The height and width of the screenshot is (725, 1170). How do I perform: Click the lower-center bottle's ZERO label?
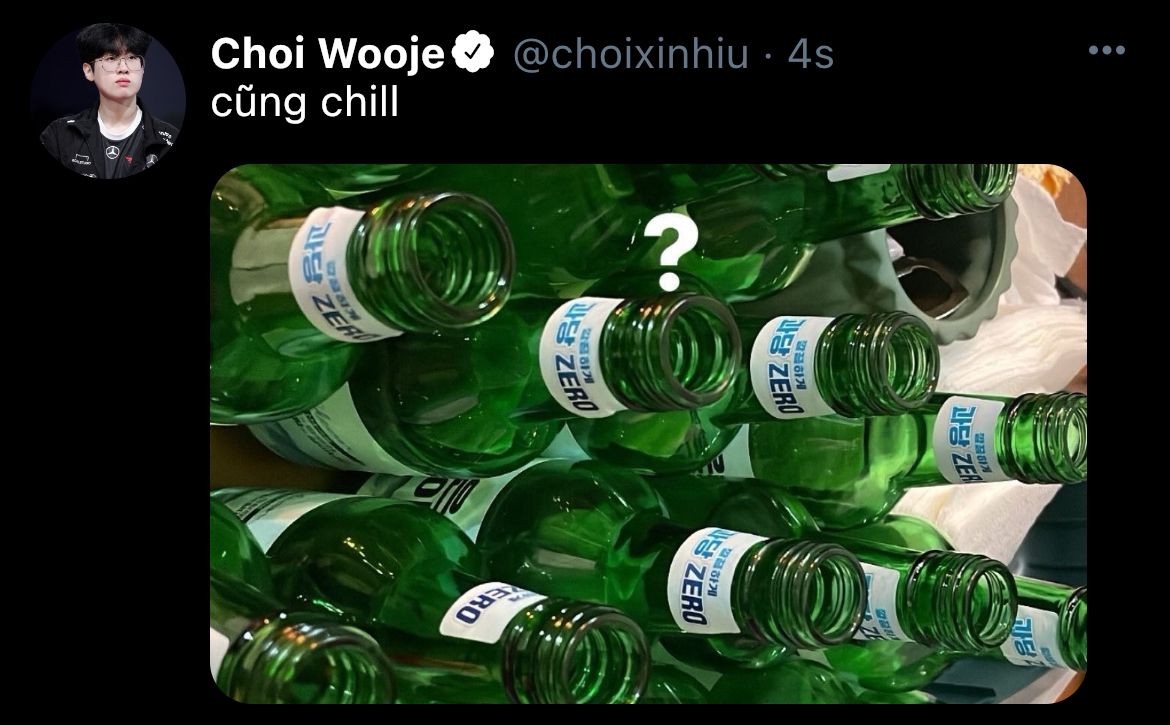coord(705,580)
